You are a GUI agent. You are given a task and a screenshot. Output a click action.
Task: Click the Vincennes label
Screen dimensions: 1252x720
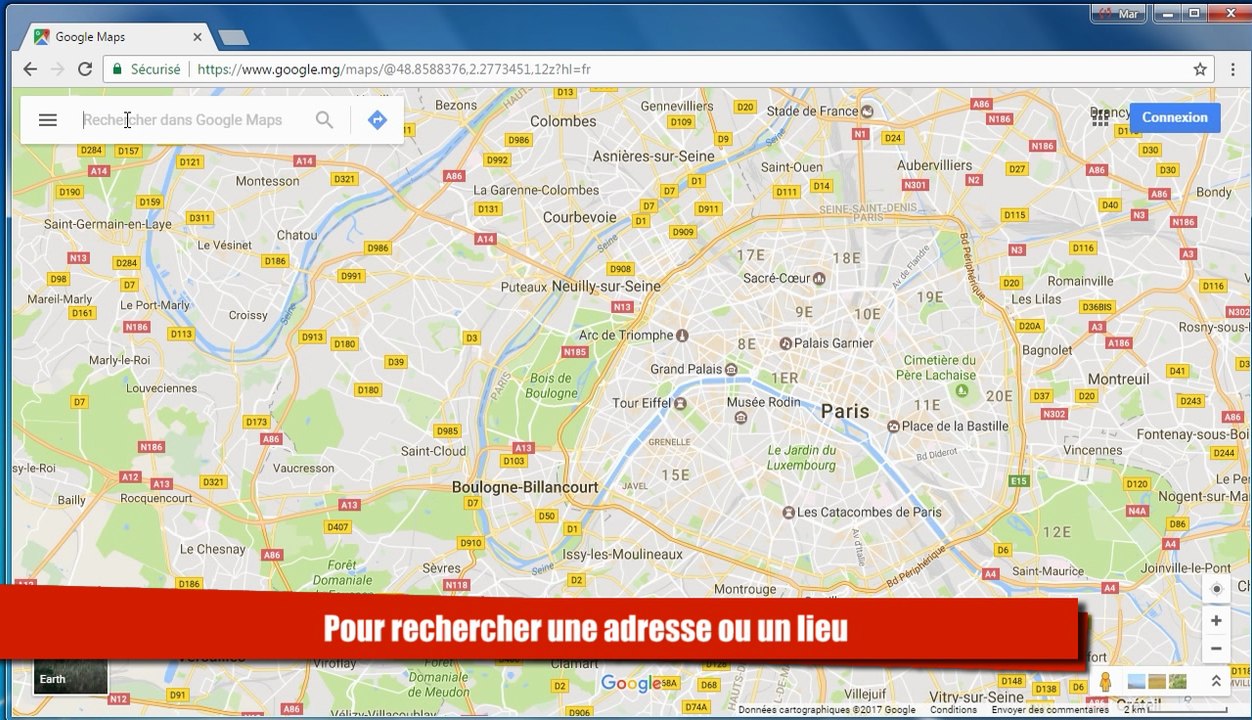[x=1092, y=450]
